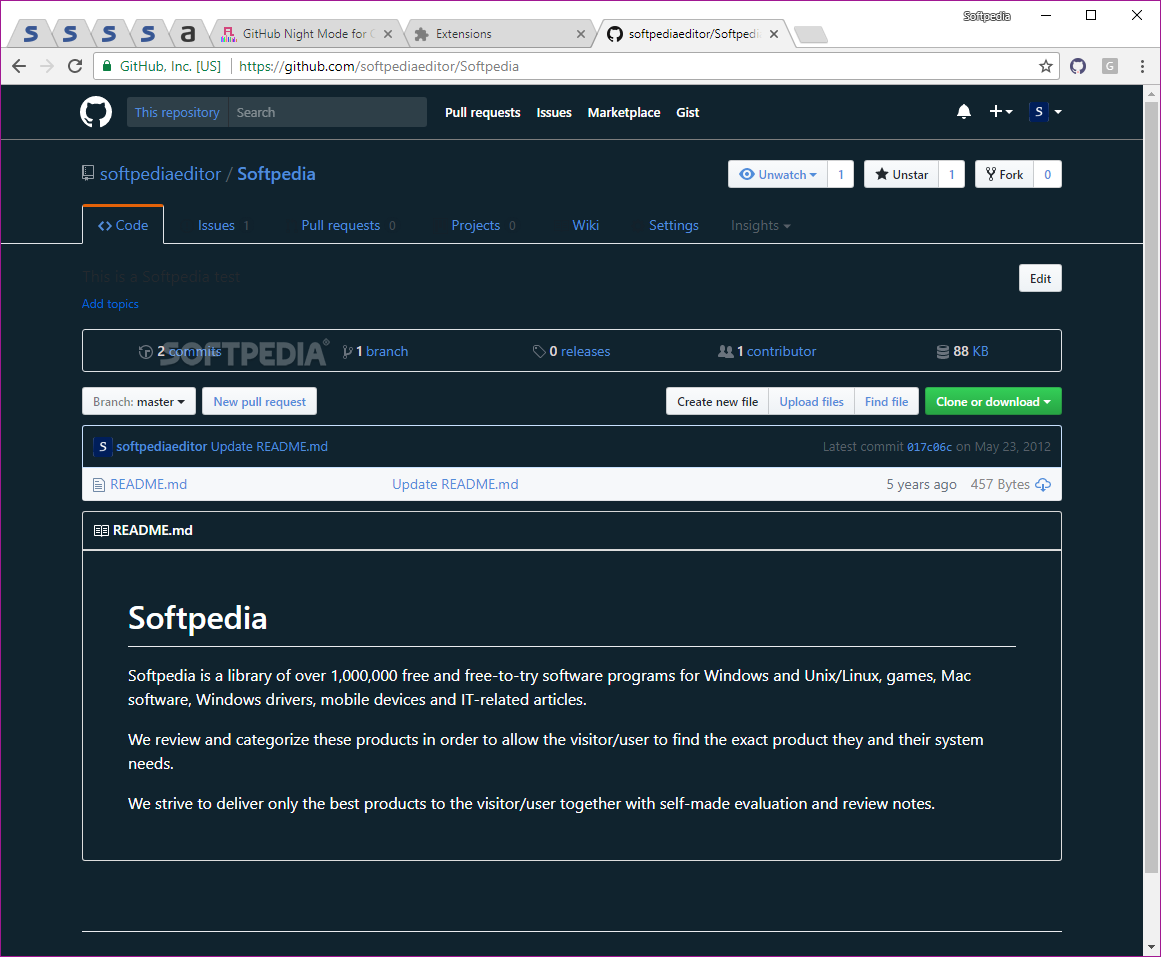Reload the page with the refresh icon

(75, 66)
